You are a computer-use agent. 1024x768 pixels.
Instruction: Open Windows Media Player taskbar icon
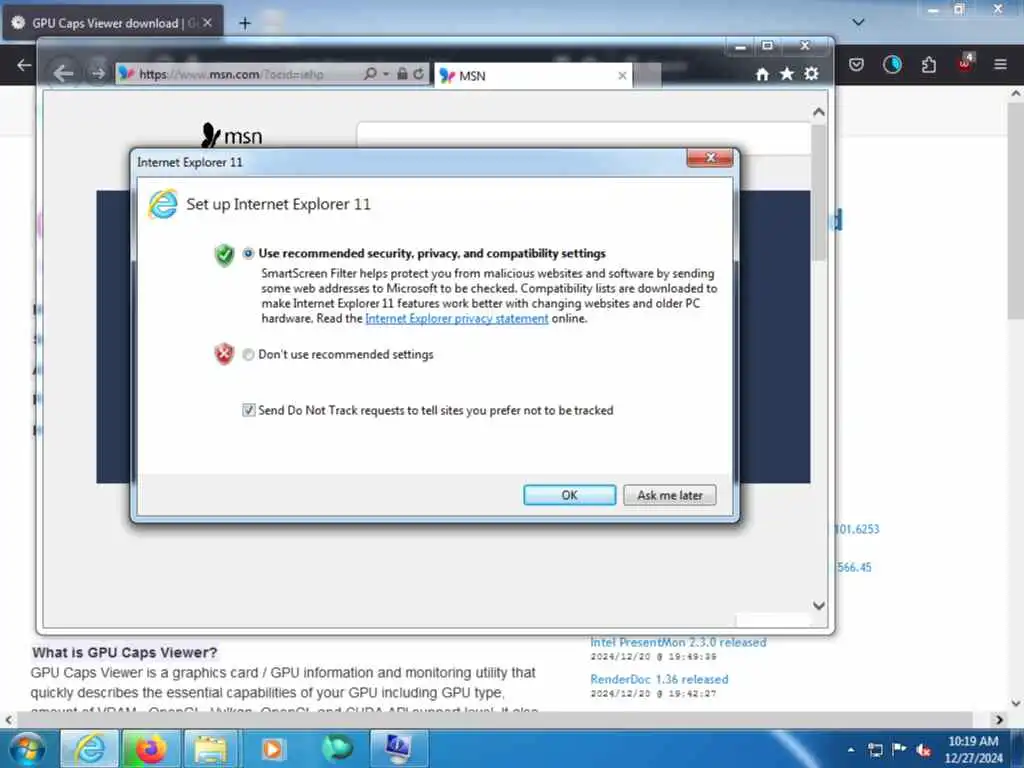[272, 749]
